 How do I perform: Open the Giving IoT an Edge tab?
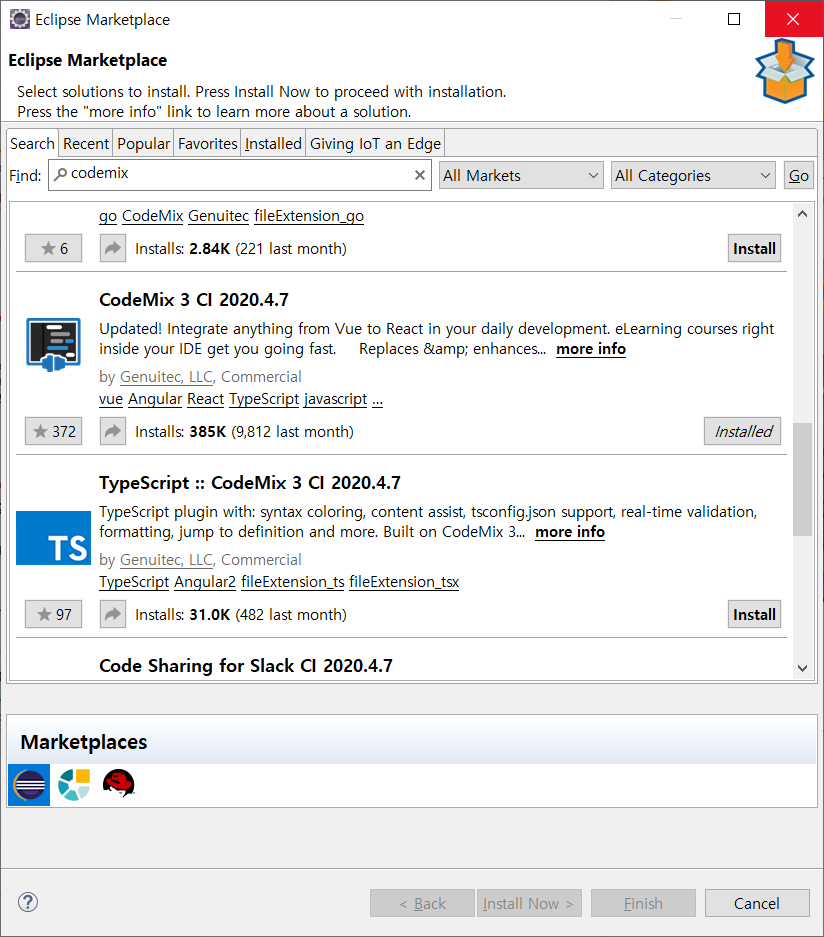(375, 144)
